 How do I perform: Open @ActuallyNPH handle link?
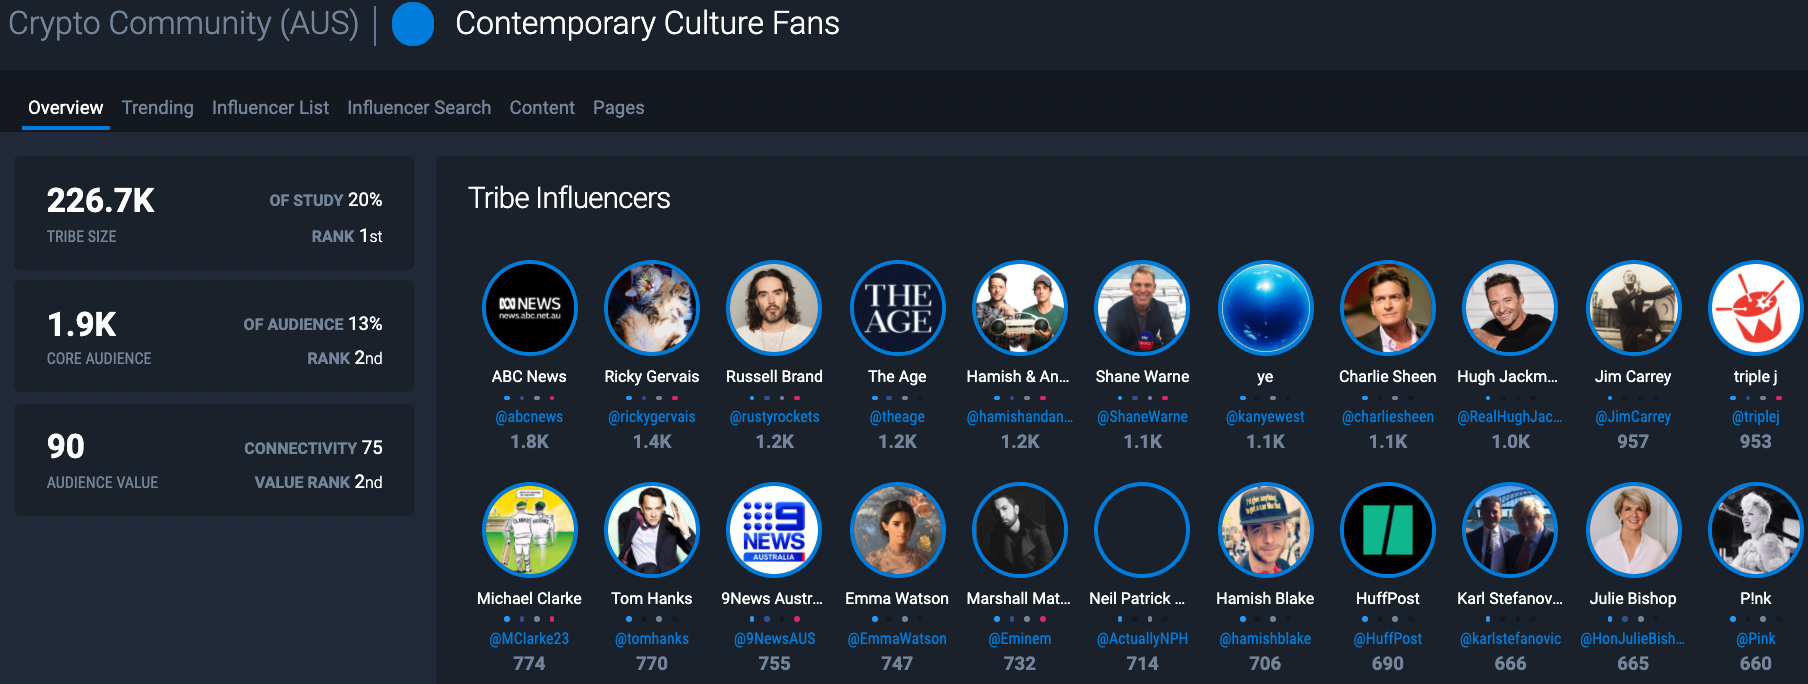(x=1142, y=639)
